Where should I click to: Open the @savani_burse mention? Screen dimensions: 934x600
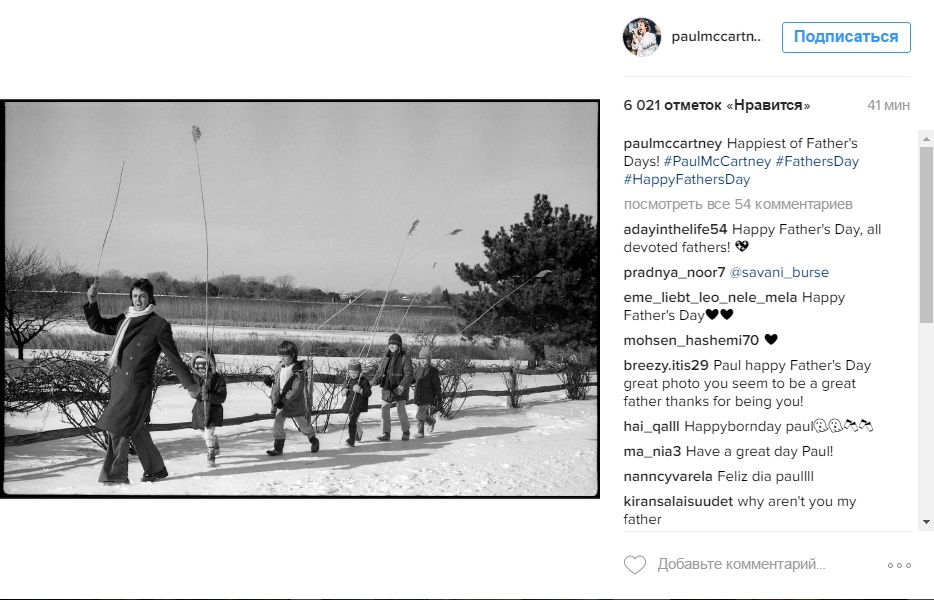click(x=779, y=272)
